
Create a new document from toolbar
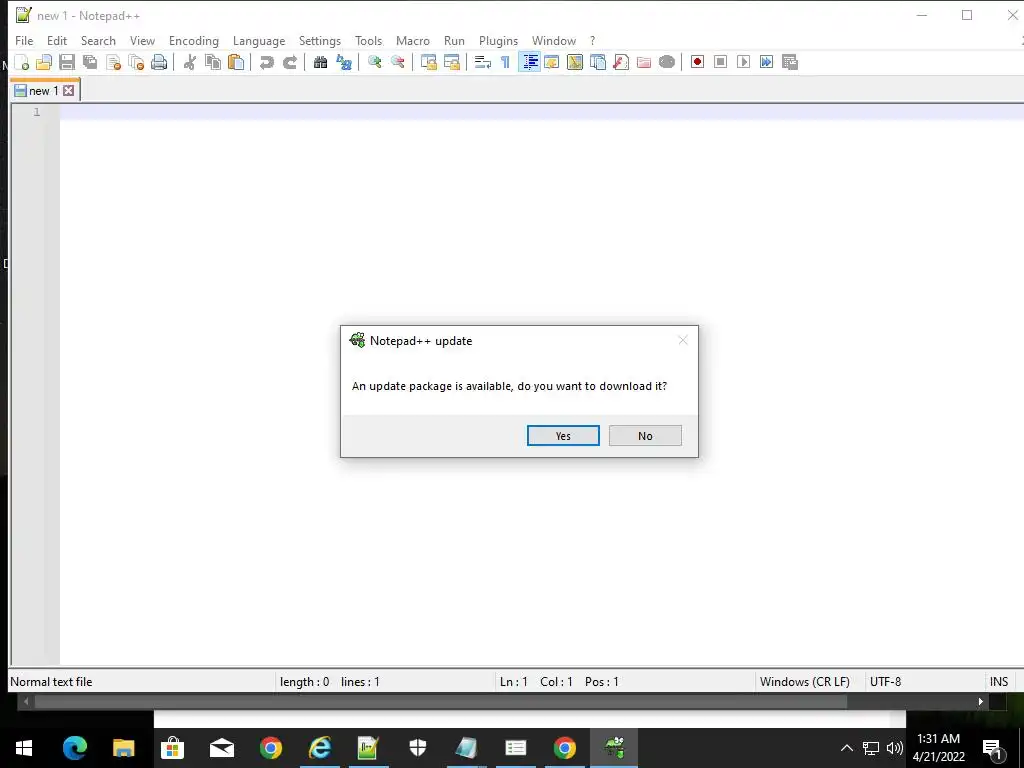coord(22,62)
